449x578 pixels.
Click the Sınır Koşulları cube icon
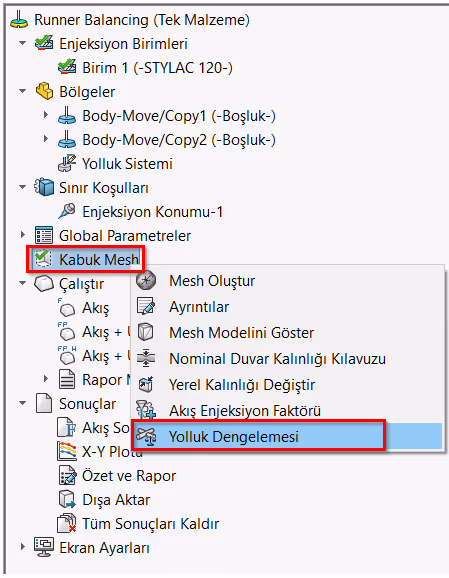[44, 187]
